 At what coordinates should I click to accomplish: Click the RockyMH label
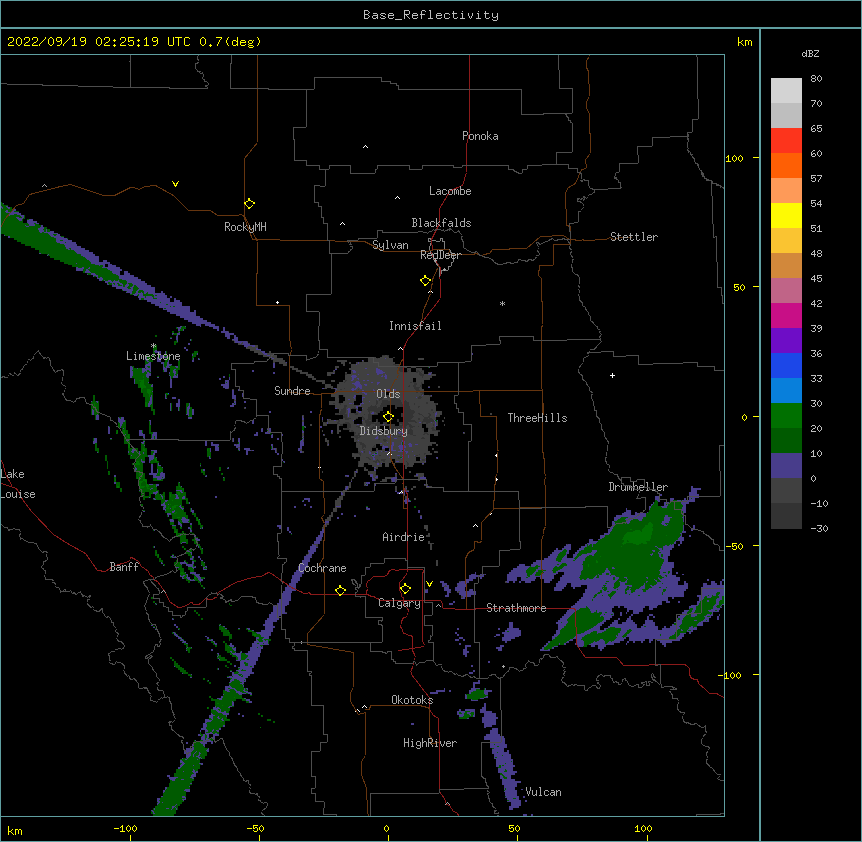point(245,227)
